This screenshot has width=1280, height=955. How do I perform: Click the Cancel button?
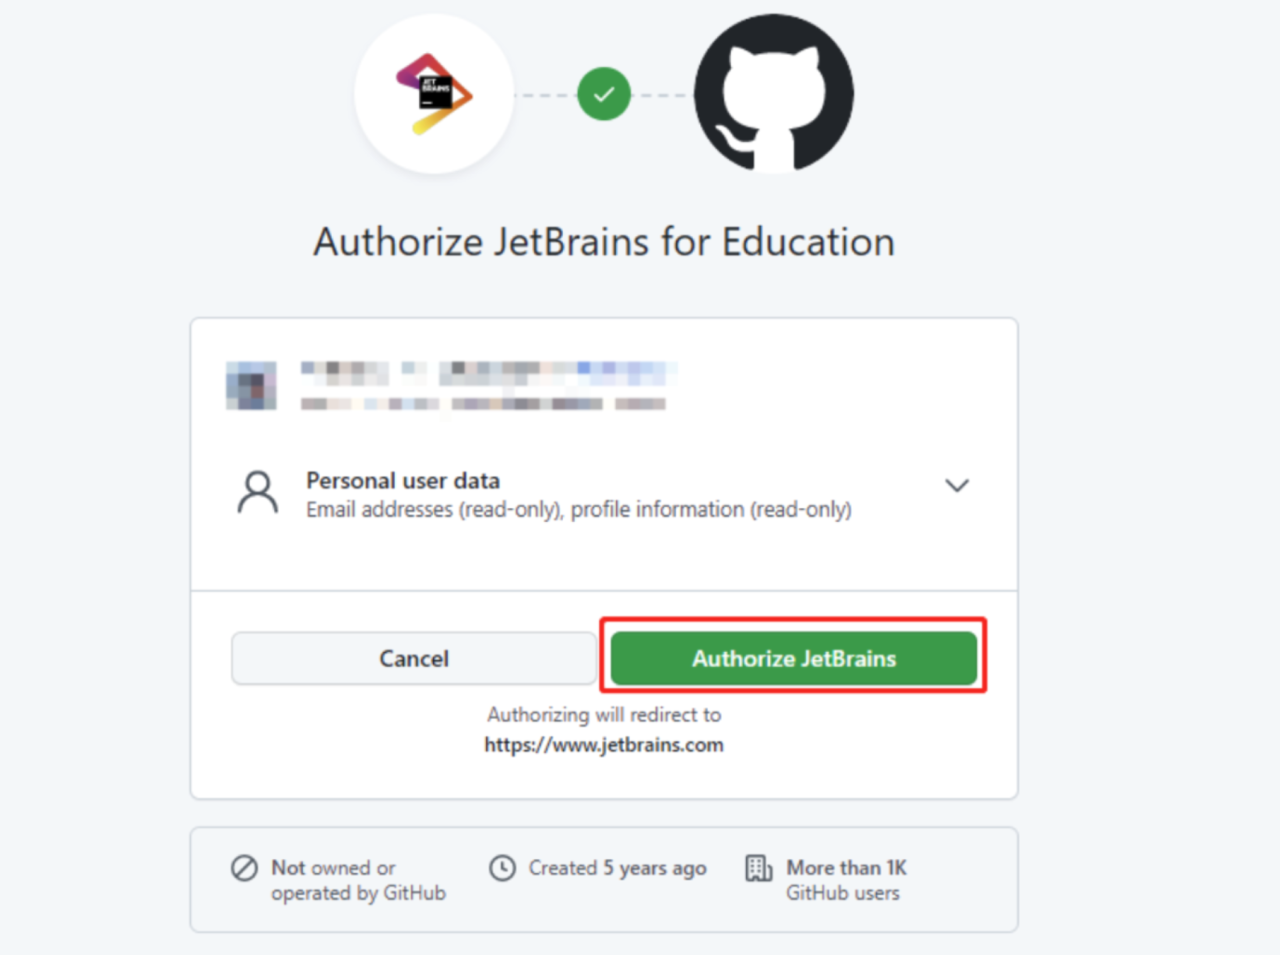[414, 658]
